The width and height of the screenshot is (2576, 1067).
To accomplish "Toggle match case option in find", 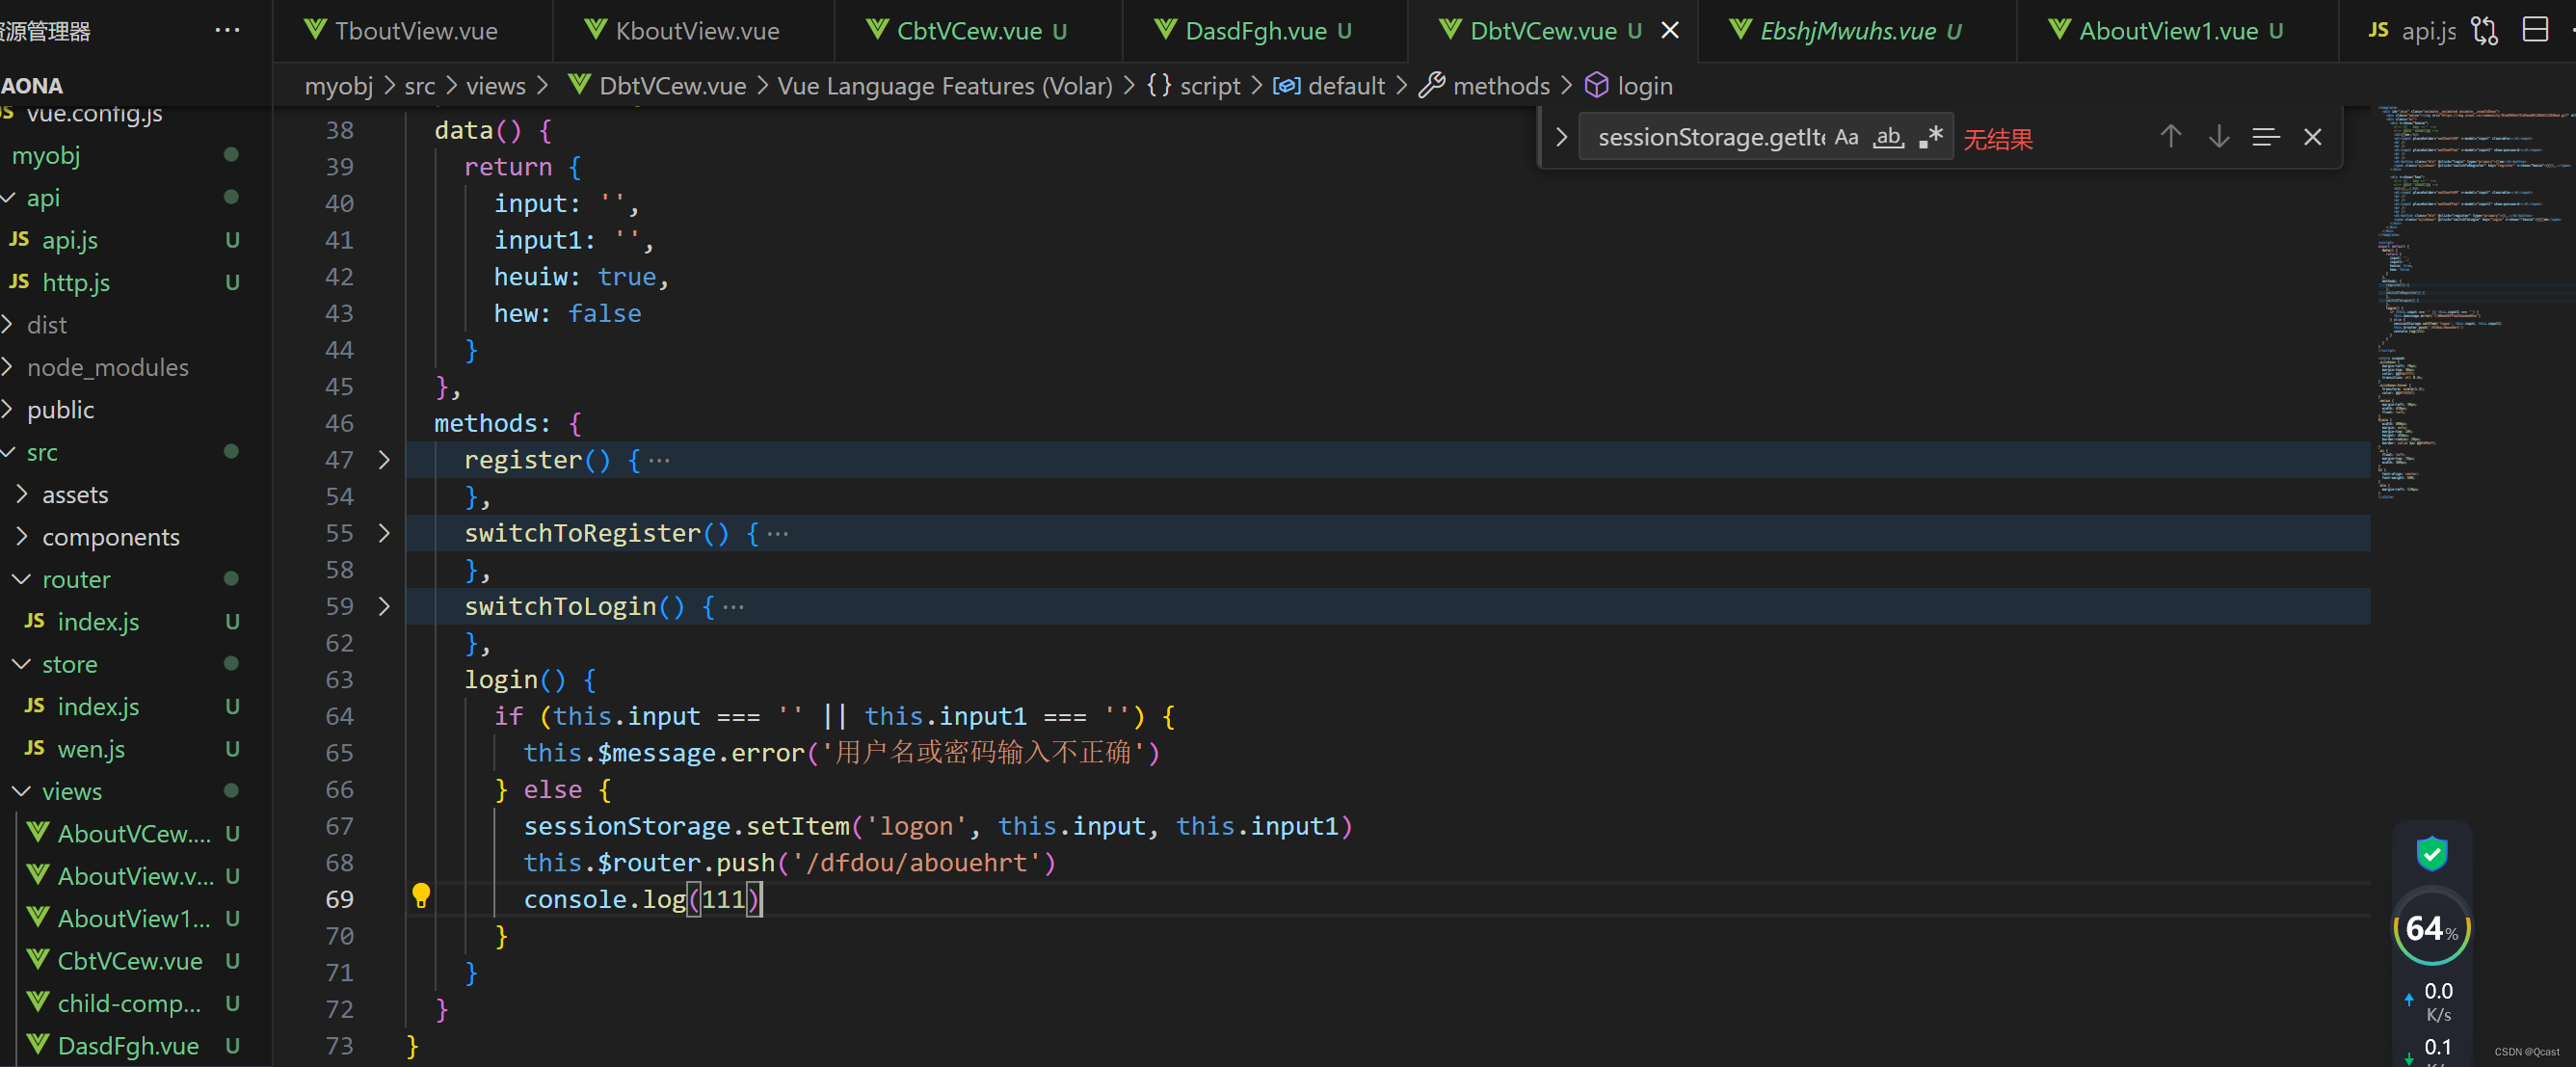I will (x=1846, y=137).
